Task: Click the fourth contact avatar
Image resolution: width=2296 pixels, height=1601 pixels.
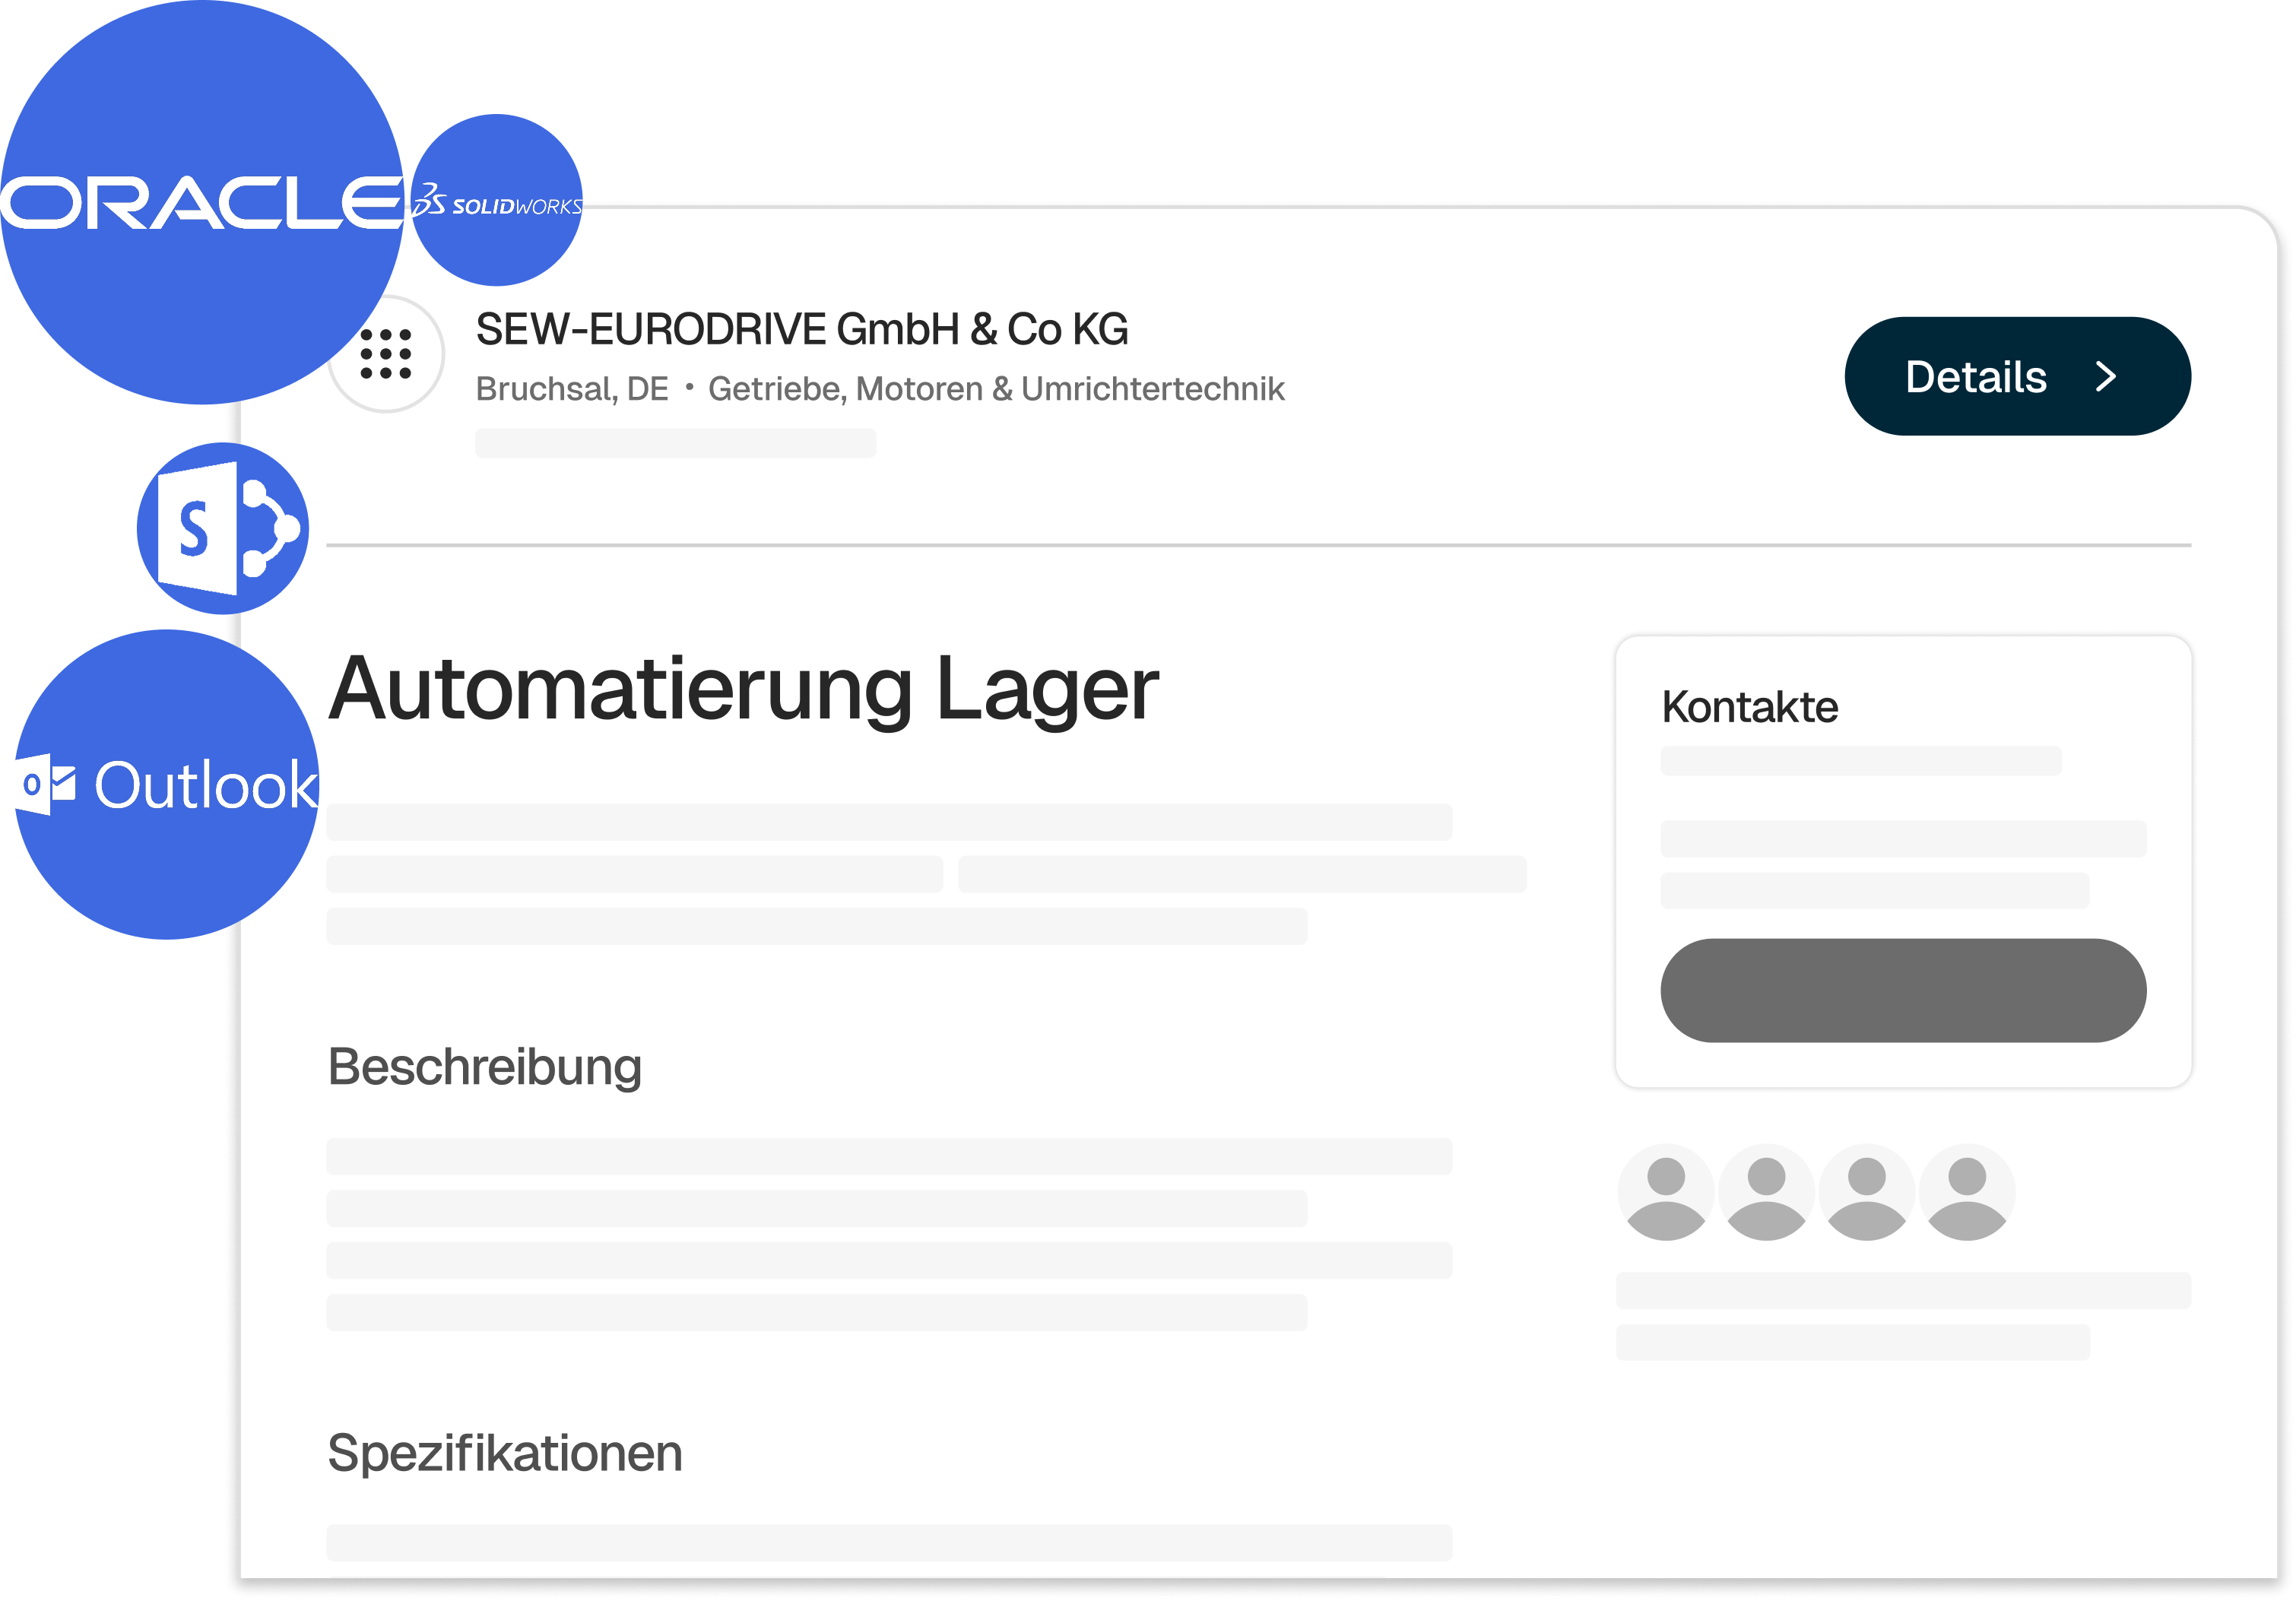Action: pyautogui.click(x=1967, y=1192)
